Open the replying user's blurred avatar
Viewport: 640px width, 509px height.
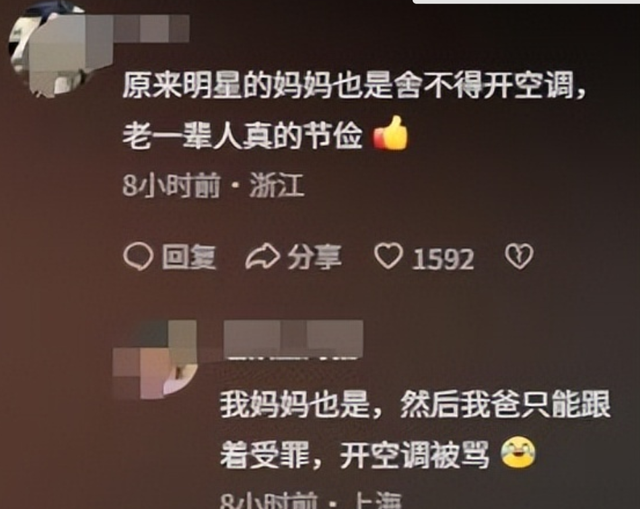(154, 359)
